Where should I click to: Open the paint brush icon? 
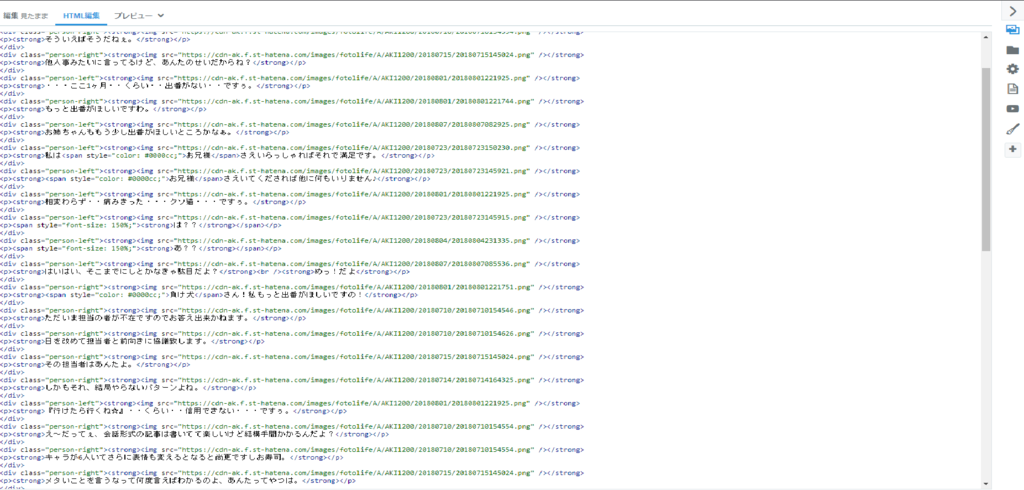click(1012, 129)
